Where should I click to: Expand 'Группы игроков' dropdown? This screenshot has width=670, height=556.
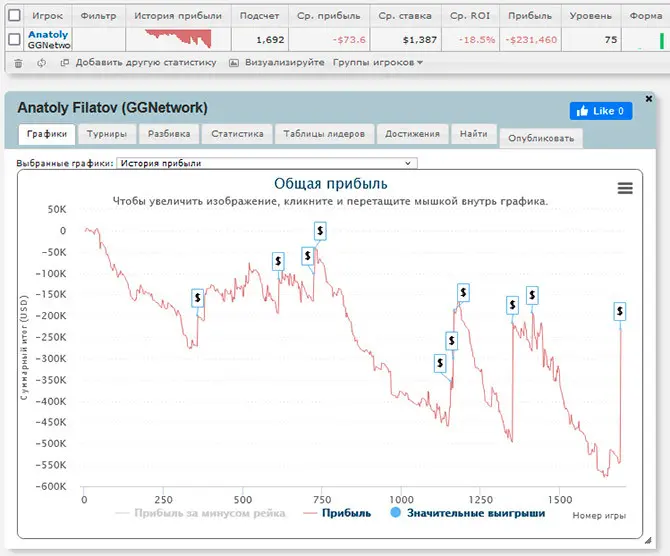click(378, 62)
